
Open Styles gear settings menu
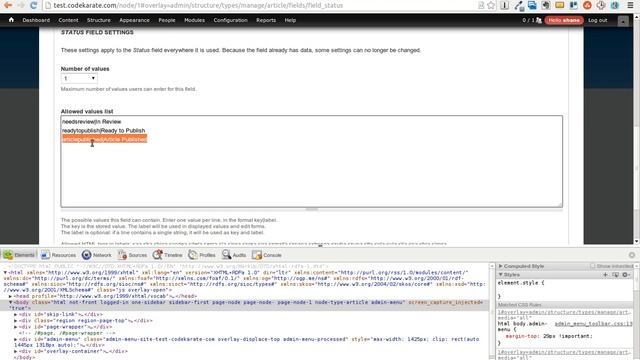pyautogui.click(x=626, y=275)
